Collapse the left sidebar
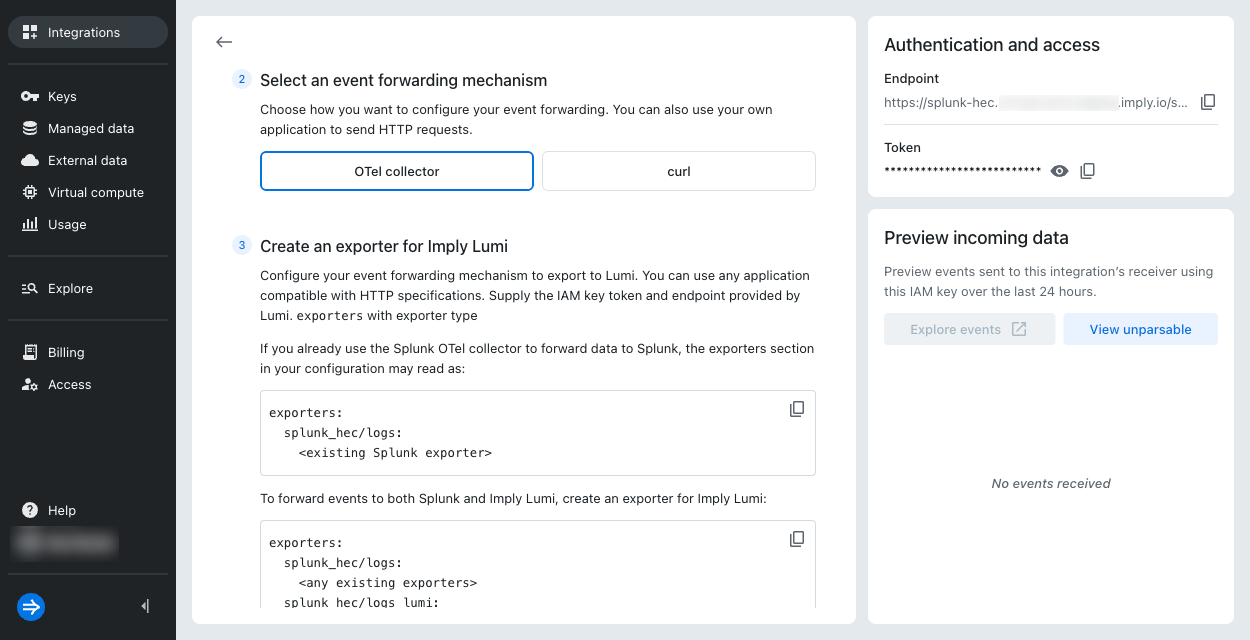The height and width of the screenshot is (640, 1250). click(x=146, y=606)
